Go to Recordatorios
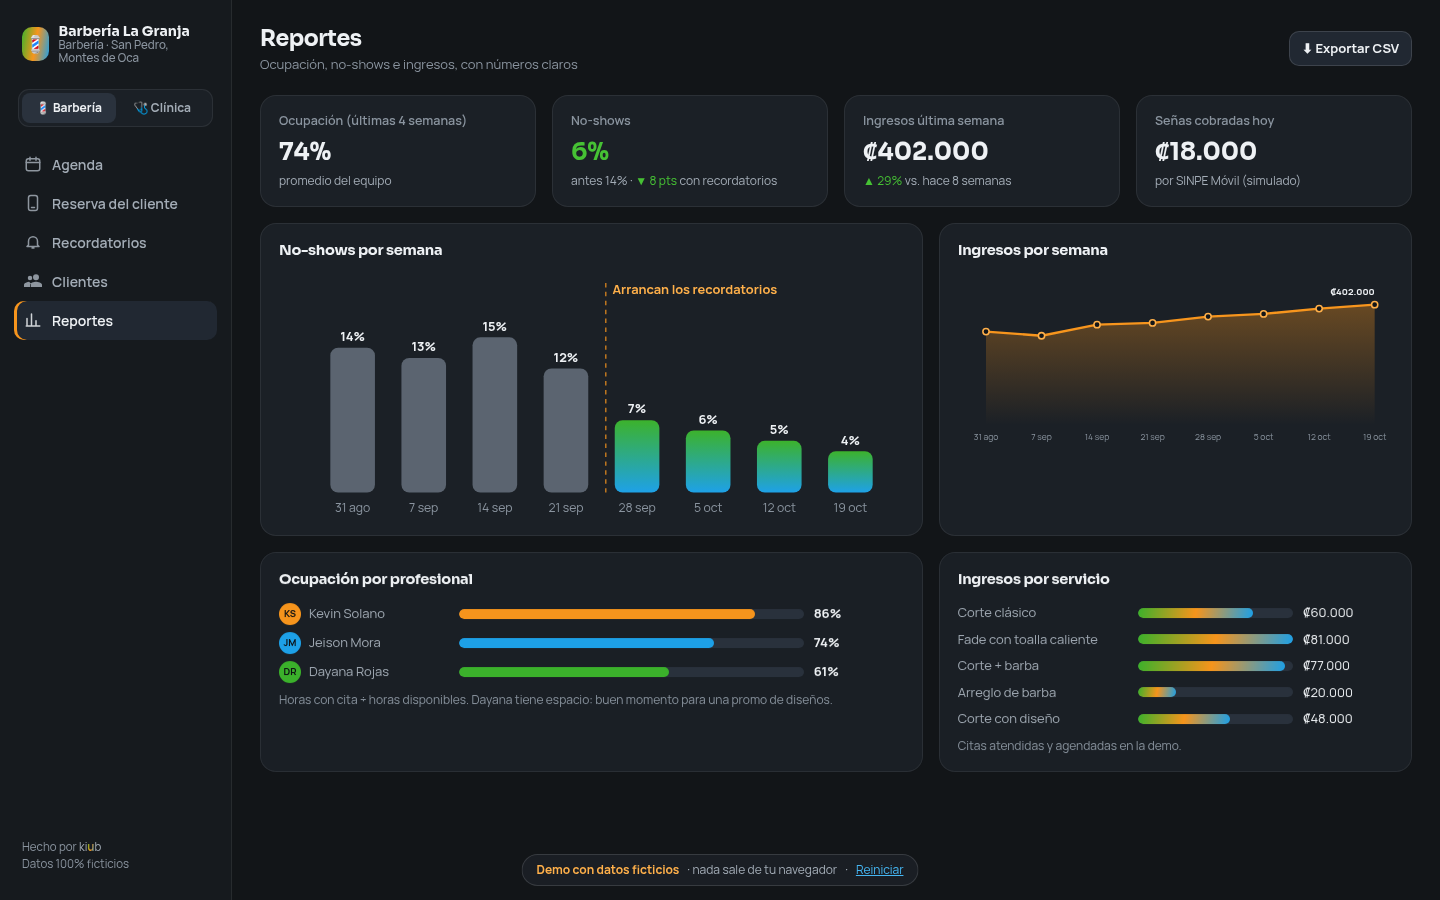The height and width of the screenshot is (900, 1440). click(x=116, y=243)
